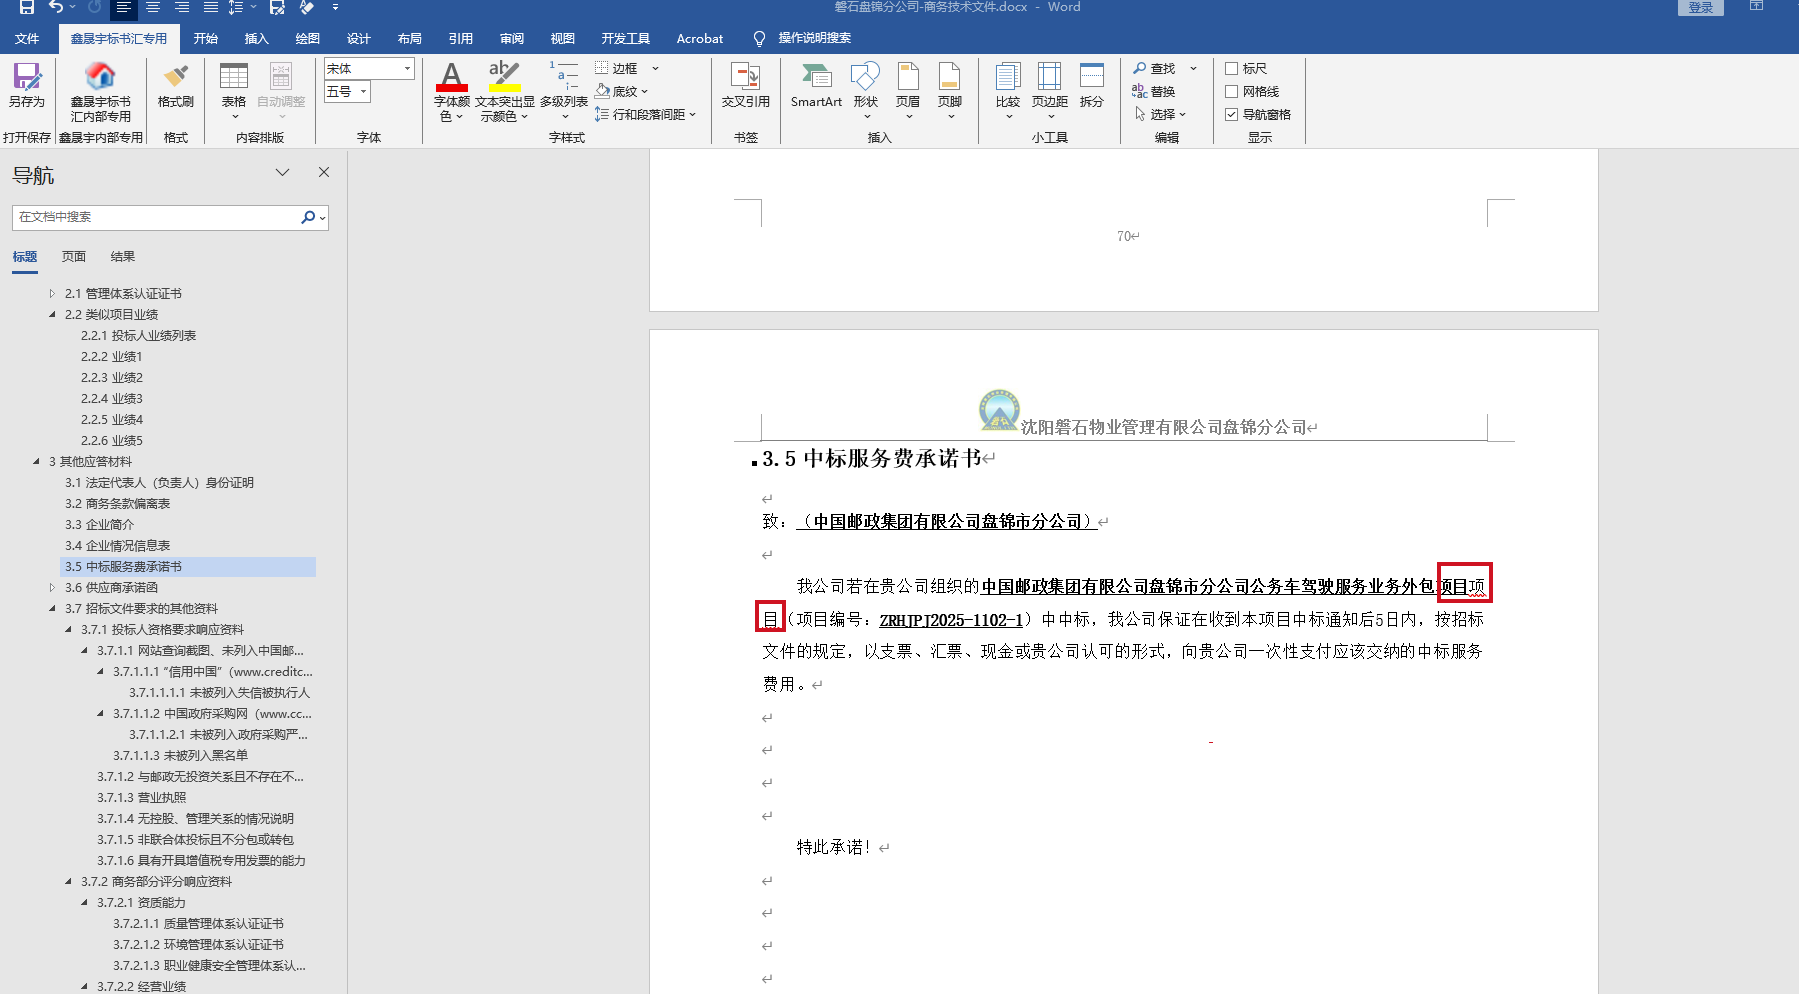This screenshot has height=994, width=1799.
Task: Open the 字体颜色 color dropdown arrow
Action: click(460, 117)
